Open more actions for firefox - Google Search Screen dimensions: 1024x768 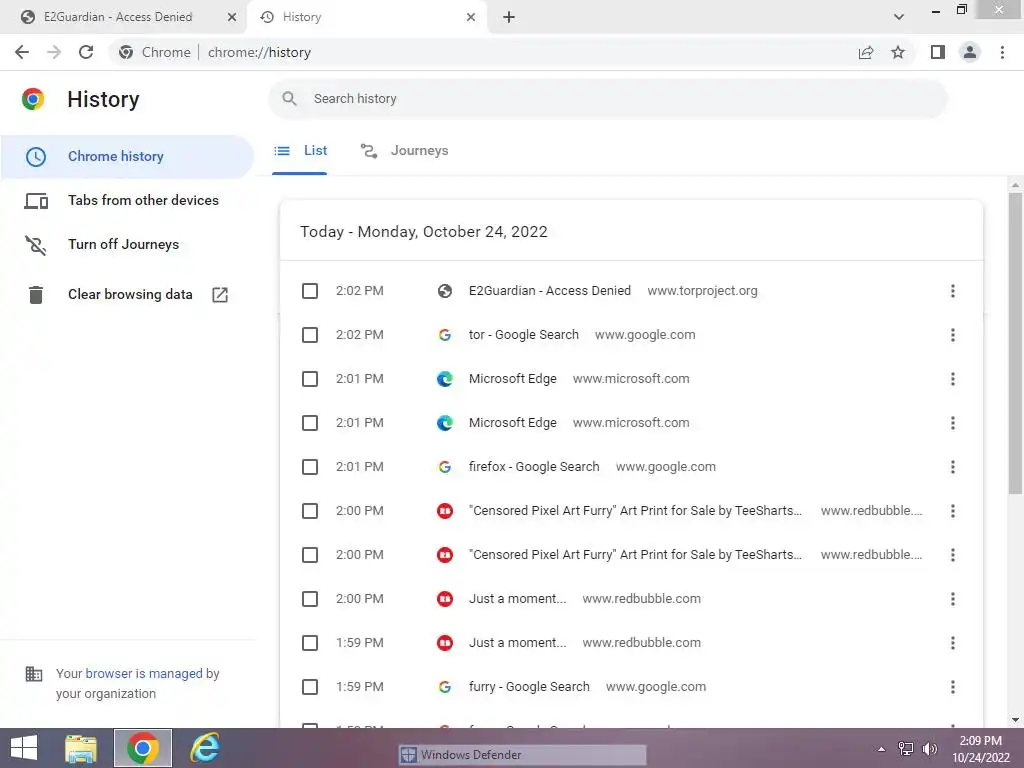[953, 467]
